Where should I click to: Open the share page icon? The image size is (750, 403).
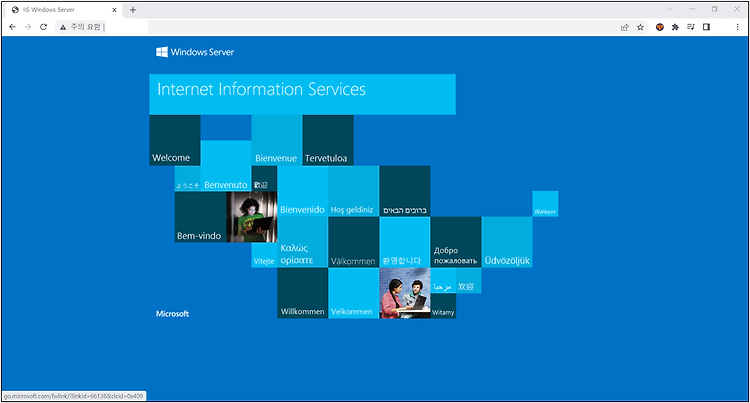click(625, 27)
